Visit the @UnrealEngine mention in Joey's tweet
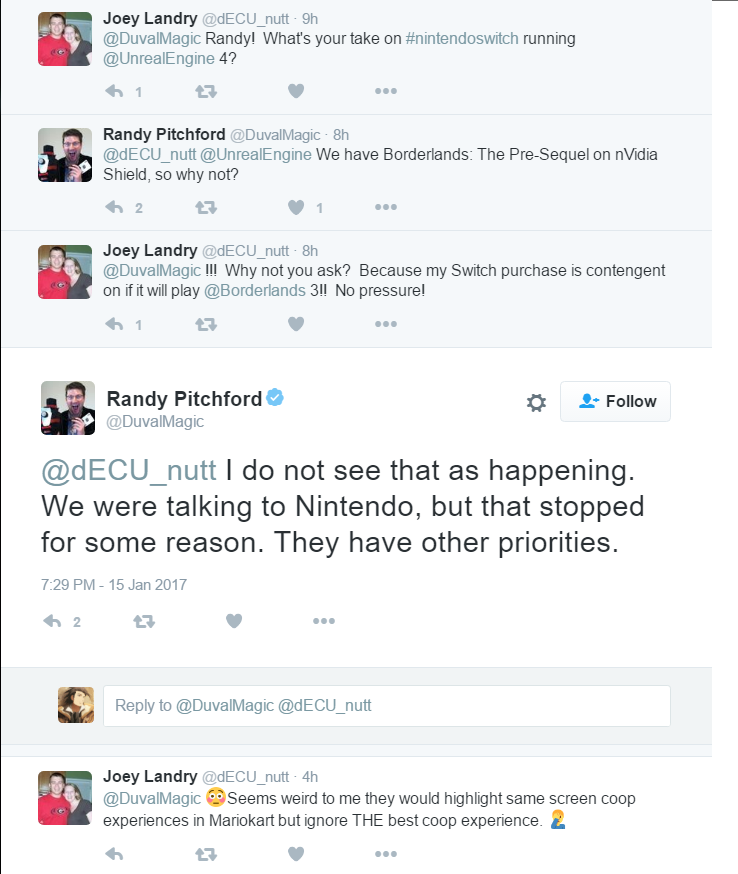This screenshot has height=874, width=738. click(159, 59)
